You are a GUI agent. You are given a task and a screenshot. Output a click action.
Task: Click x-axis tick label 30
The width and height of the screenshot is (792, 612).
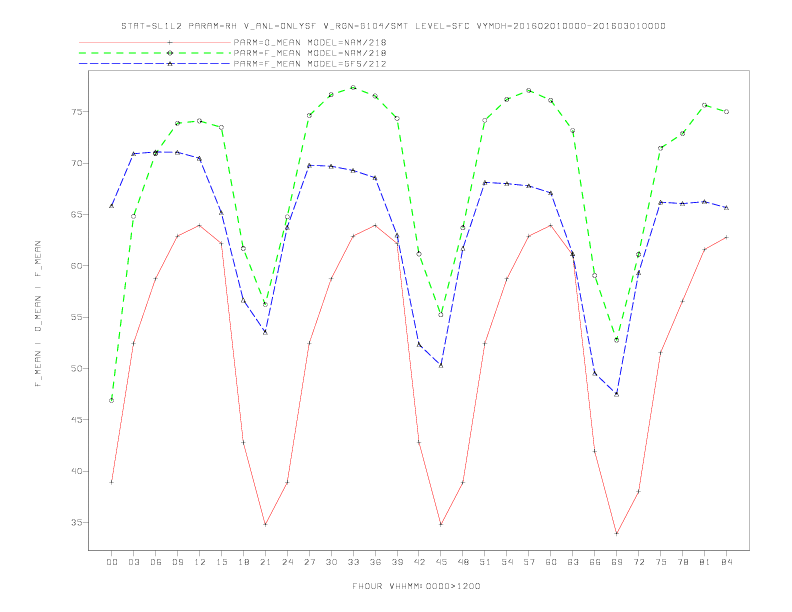coord(331,562)
